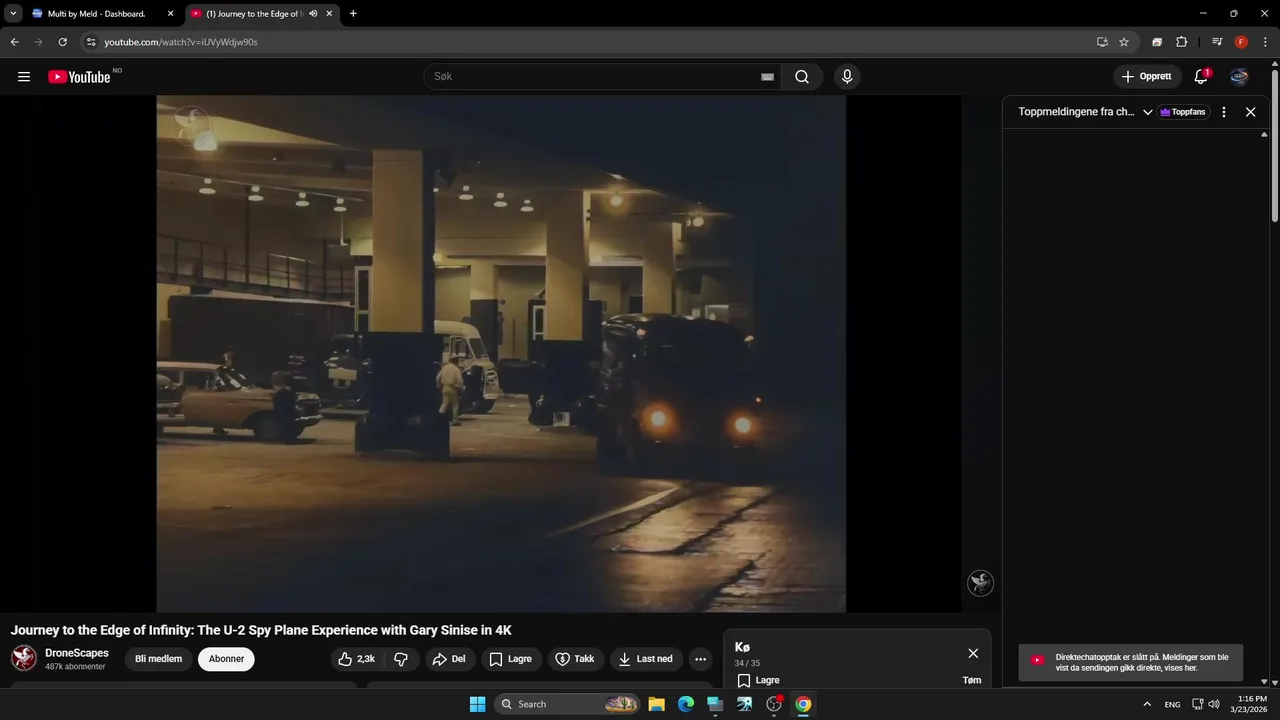Save the queue using Lagre in Kø panel
This screenshot has width=1280, height=720.
coord(758,680)
